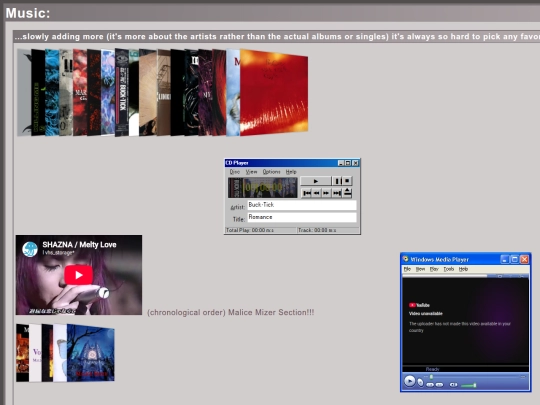This screenshot has height=405, width=540.
Task: Open Play menu in Windows Media Player
Action: [434, 269]
